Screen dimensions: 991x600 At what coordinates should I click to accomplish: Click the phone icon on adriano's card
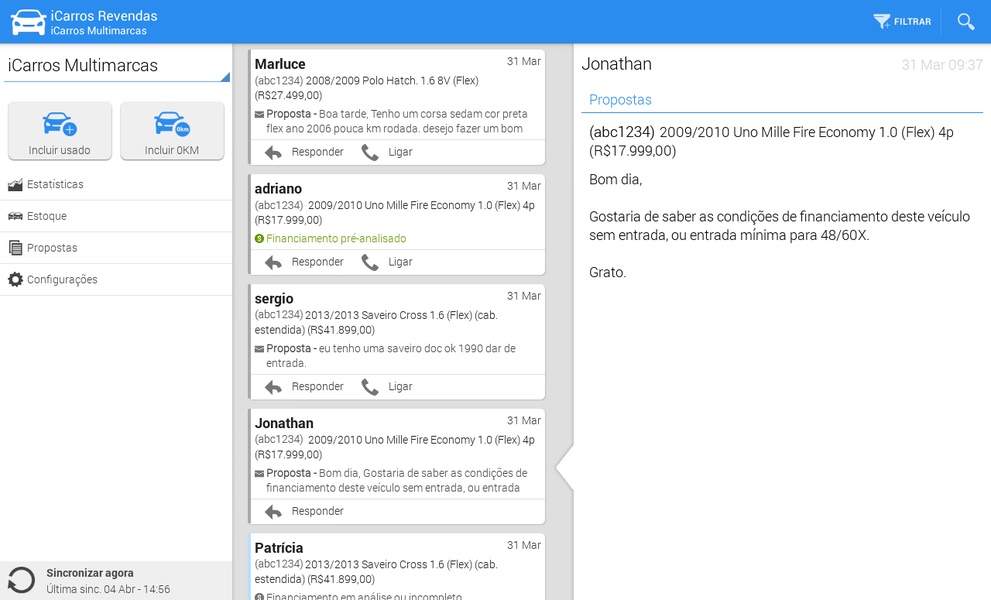click(370, 262)
